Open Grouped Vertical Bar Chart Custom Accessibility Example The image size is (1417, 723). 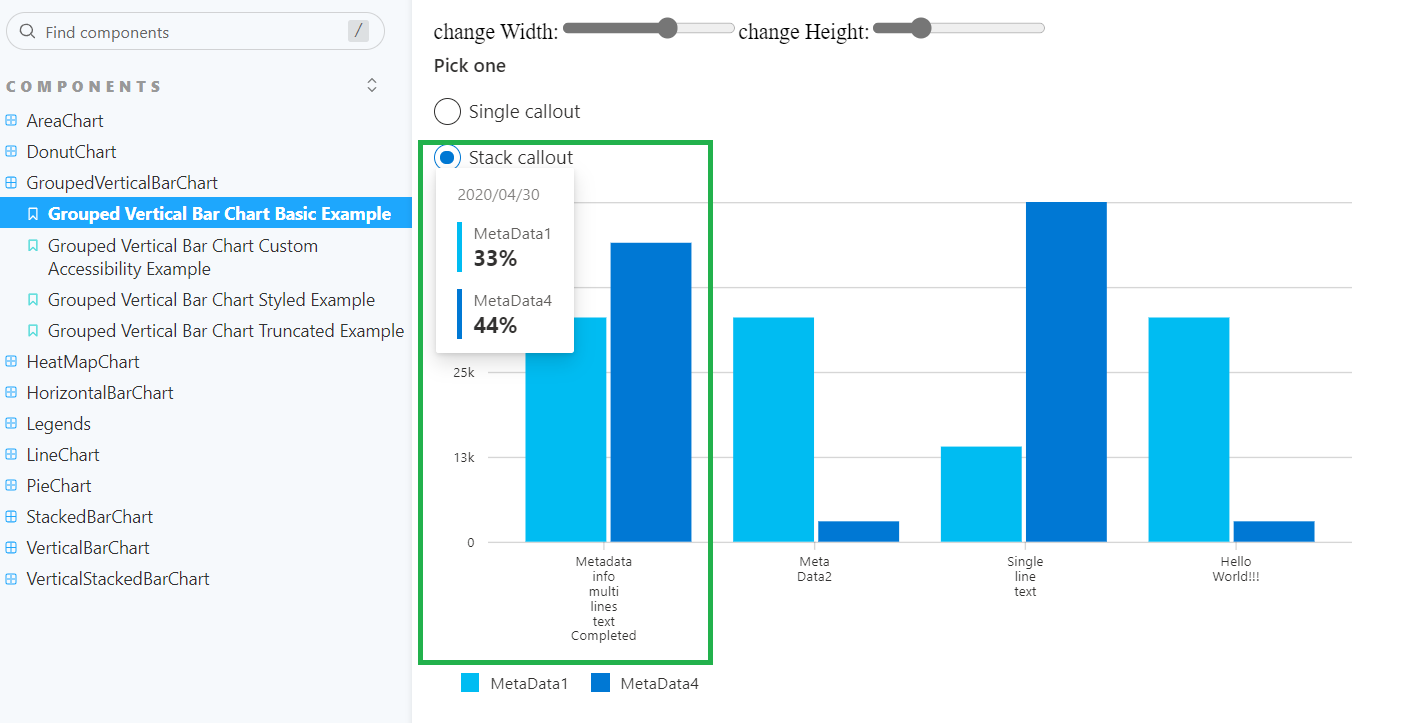point(184,257)
